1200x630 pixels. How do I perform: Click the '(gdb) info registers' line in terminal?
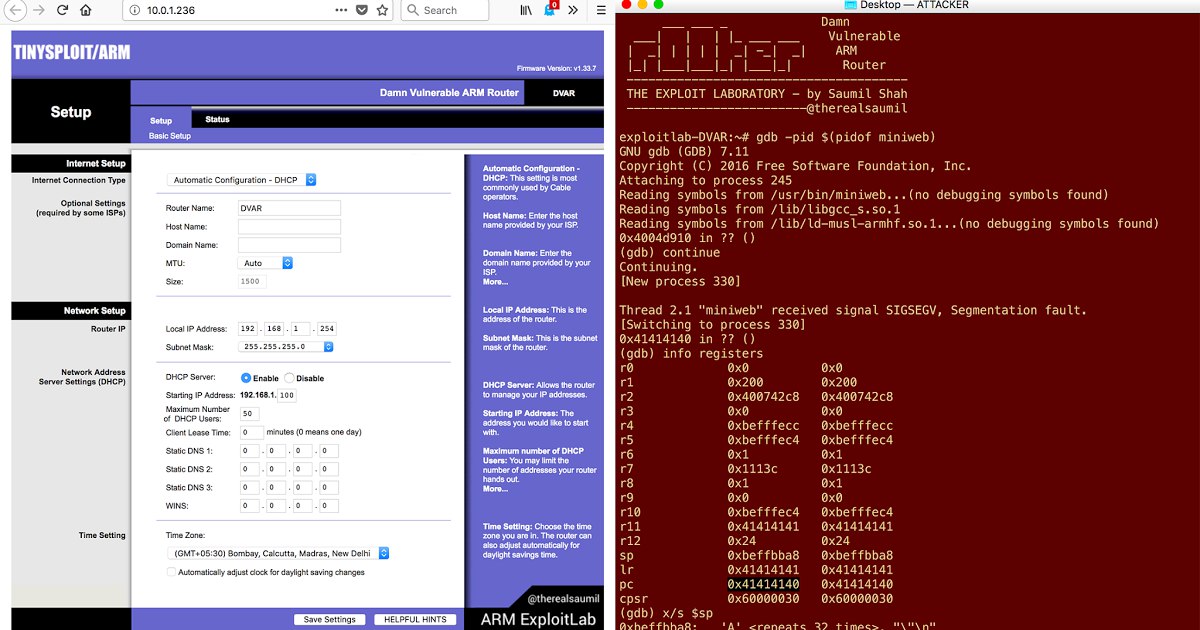pos(691,353)
